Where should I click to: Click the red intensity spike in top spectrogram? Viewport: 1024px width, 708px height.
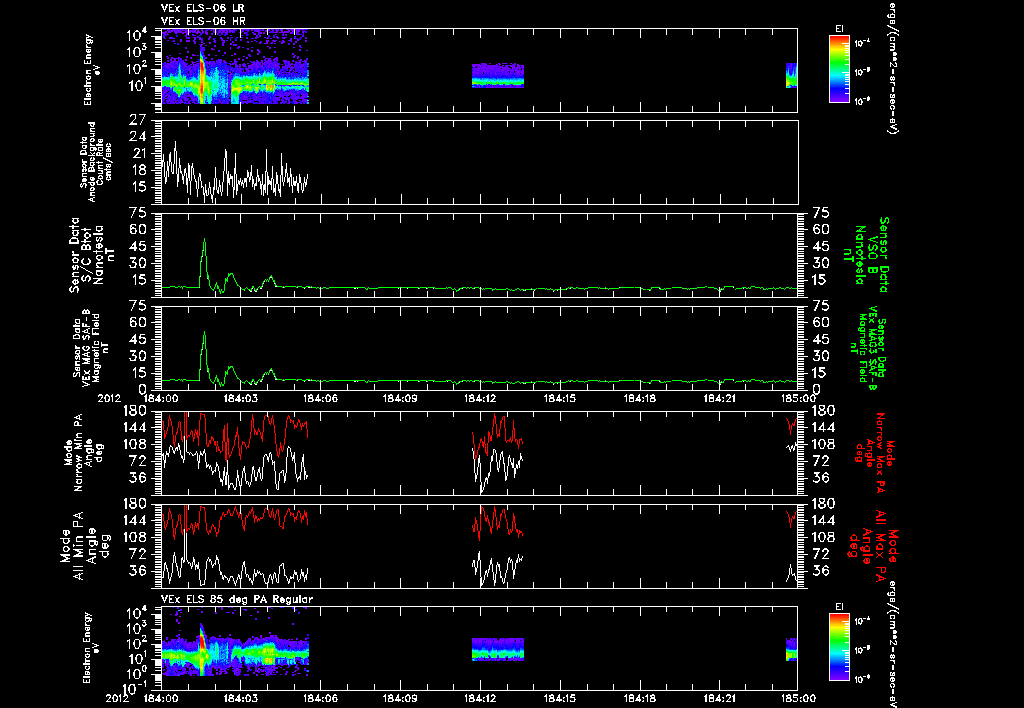tap(202, 77)
